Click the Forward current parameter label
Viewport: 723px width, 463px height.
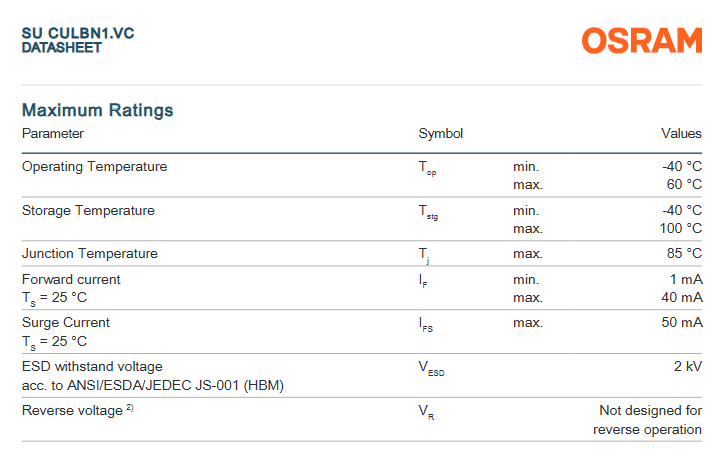71,279
